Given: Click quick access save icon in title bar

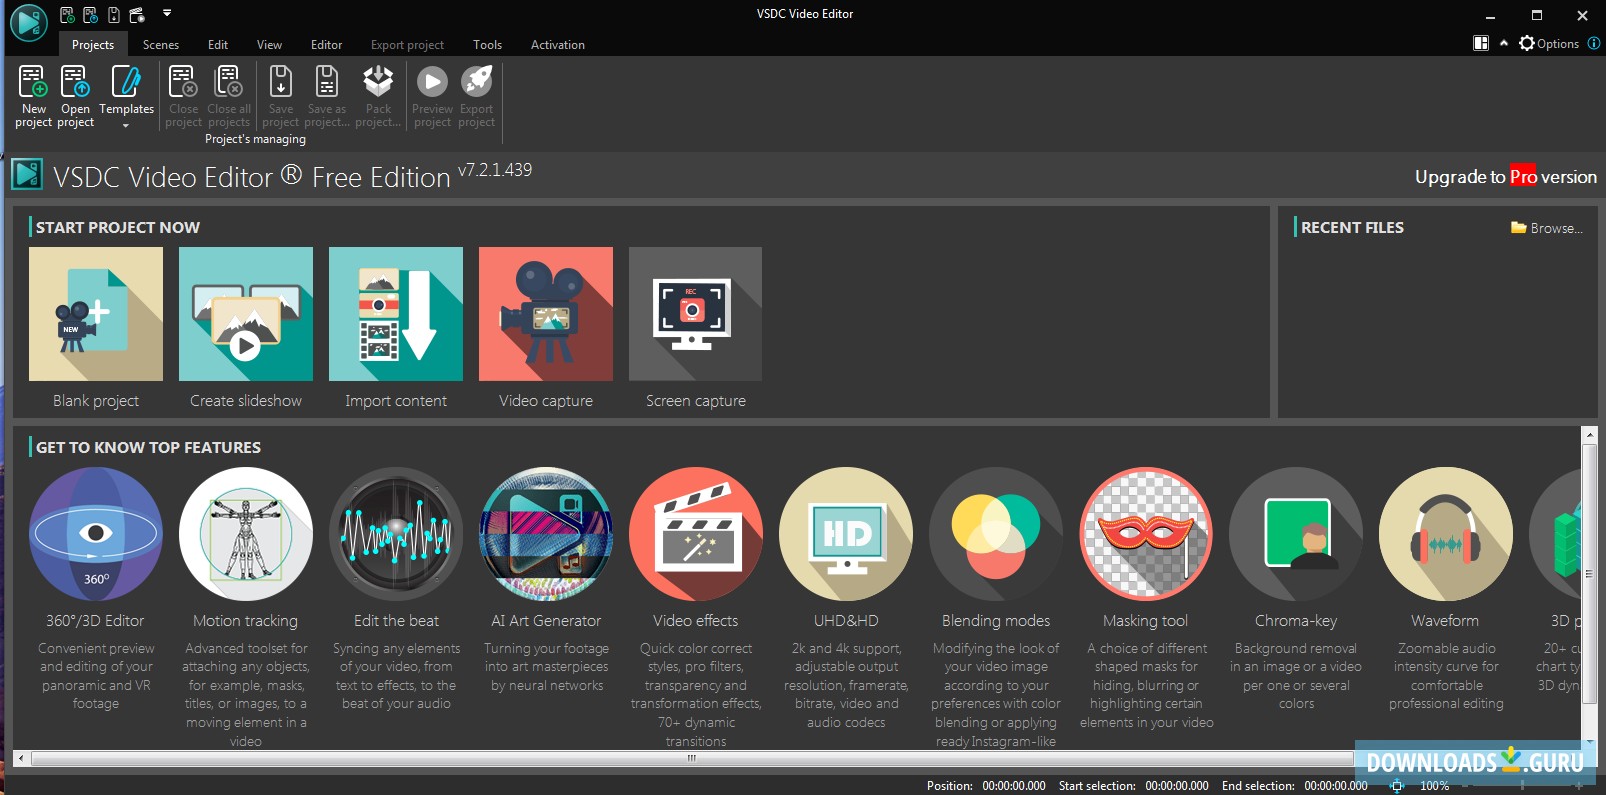Looking at the screenshot, I should click(113, 15).
